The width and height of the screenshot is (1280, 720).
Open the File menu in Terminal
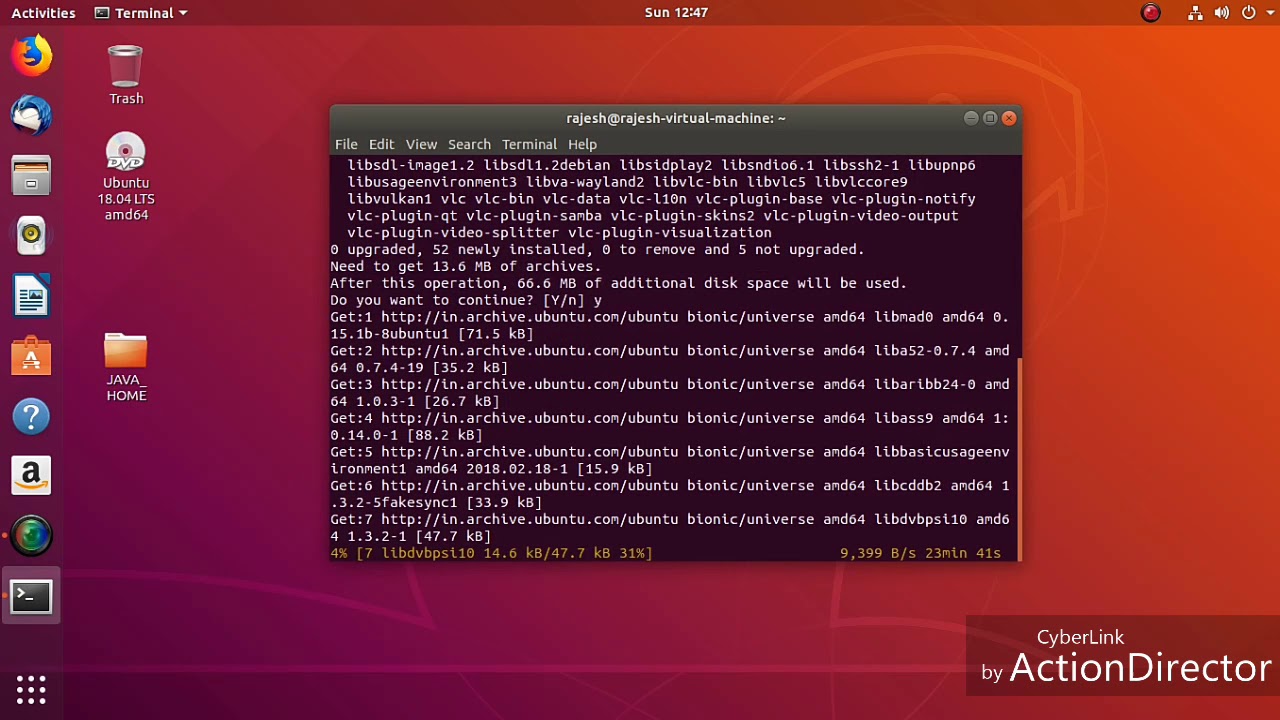(346, 144)
